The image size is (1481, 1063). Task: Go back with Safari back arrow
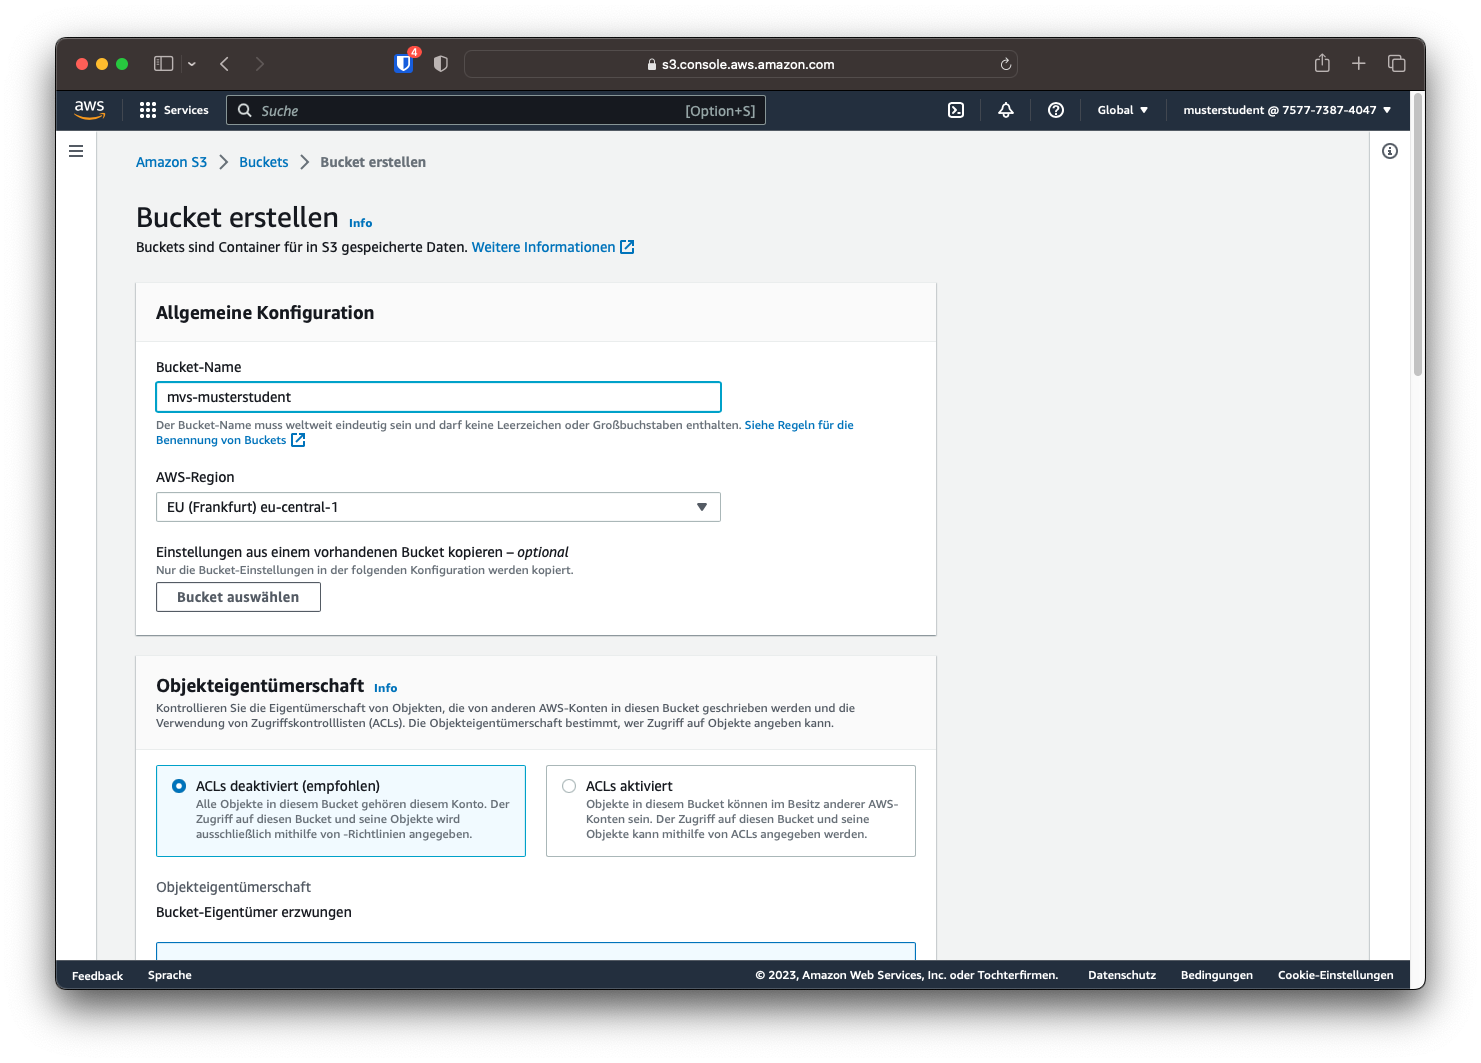coord(225,64)
